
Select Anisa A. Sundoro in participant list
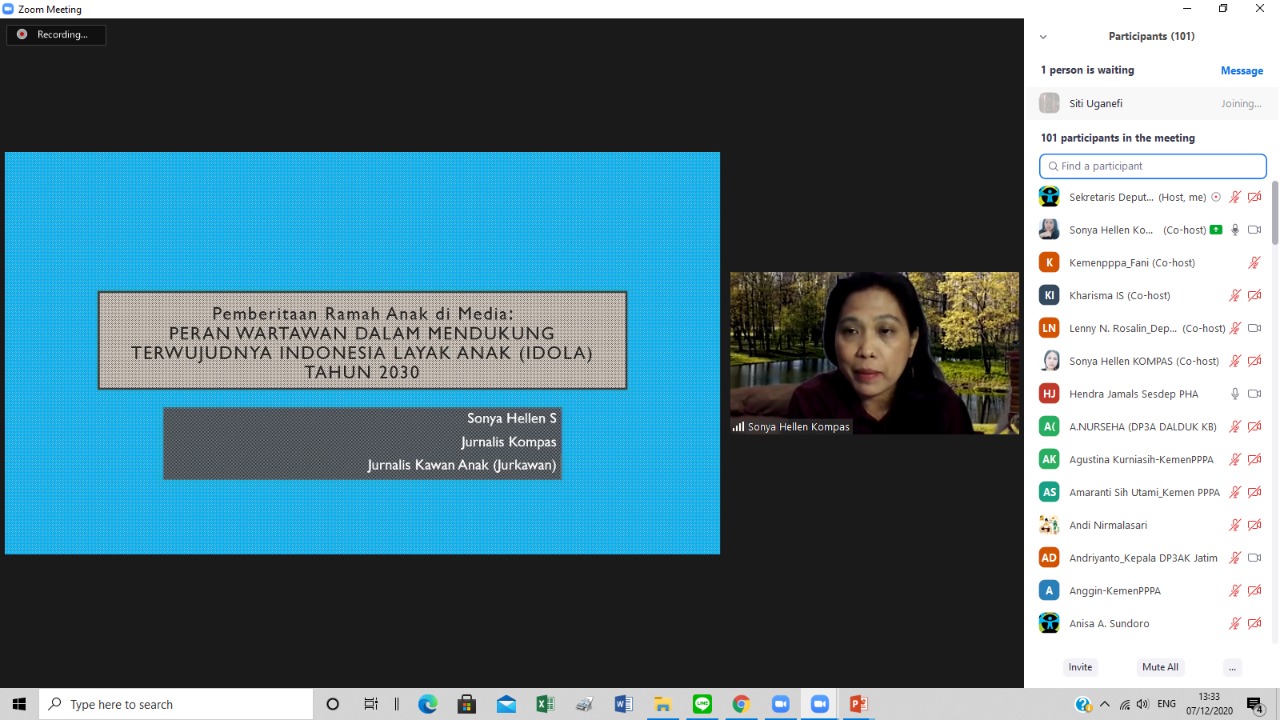point(1109,624)
